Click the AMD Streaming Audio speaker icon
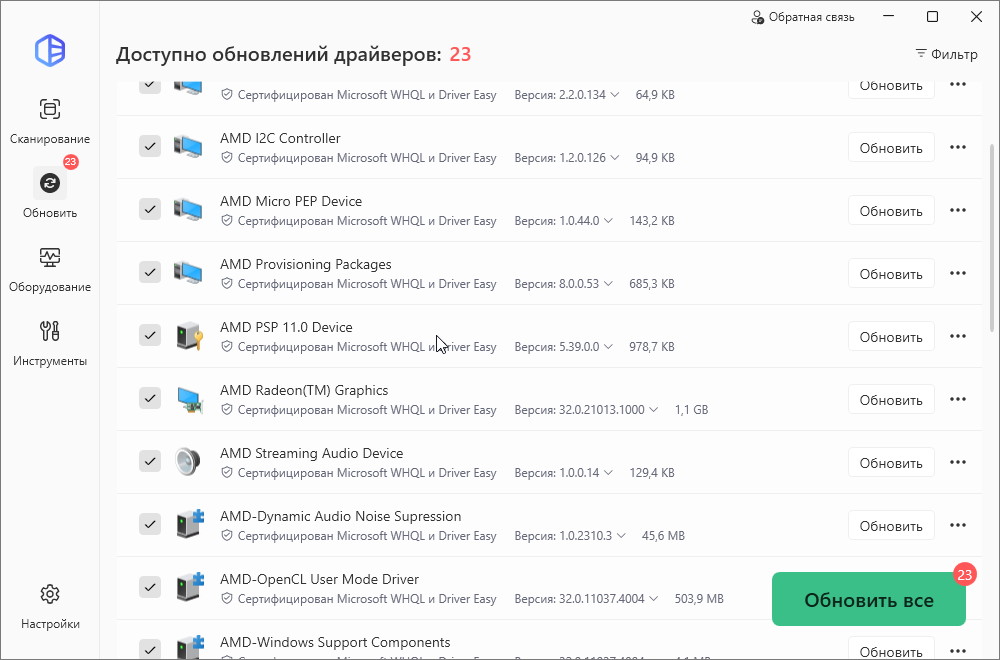 point(188,462)
